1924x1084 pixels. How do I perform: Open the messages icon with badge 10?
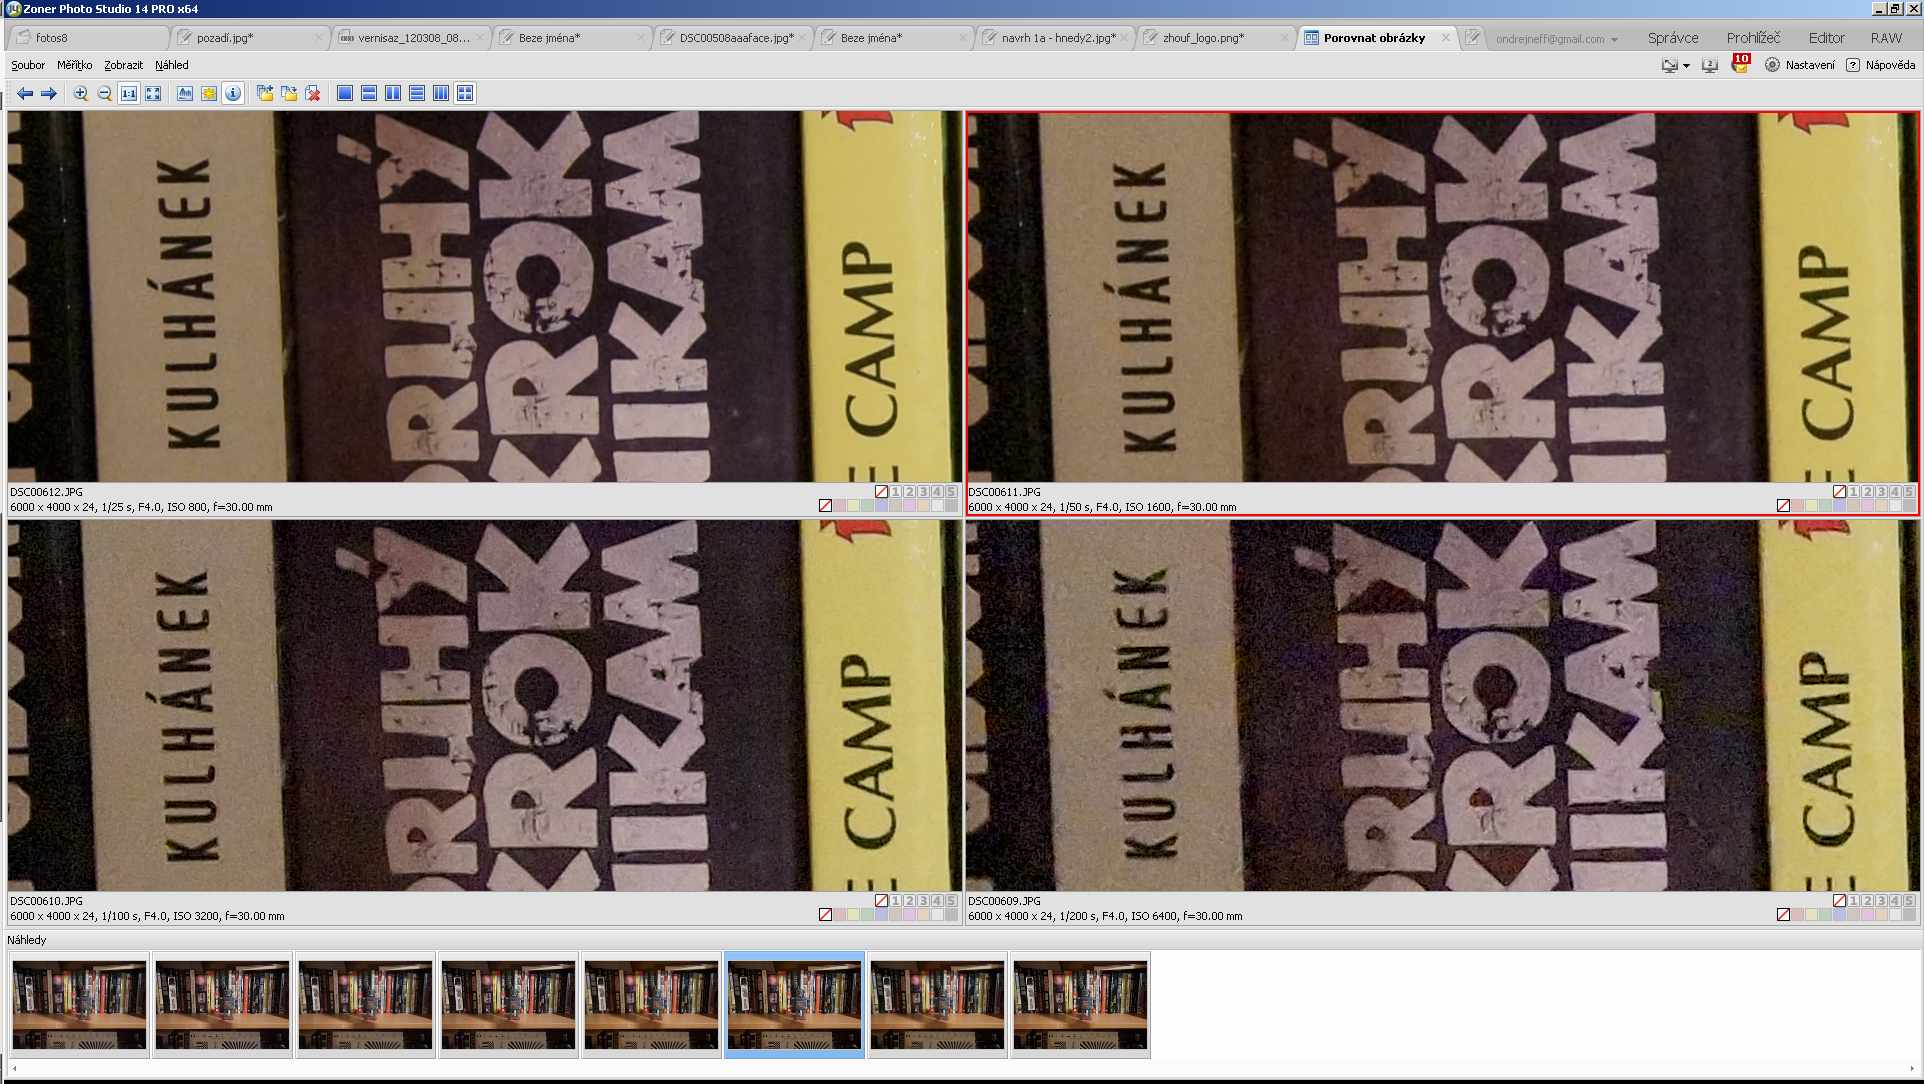coord(1740,65)
